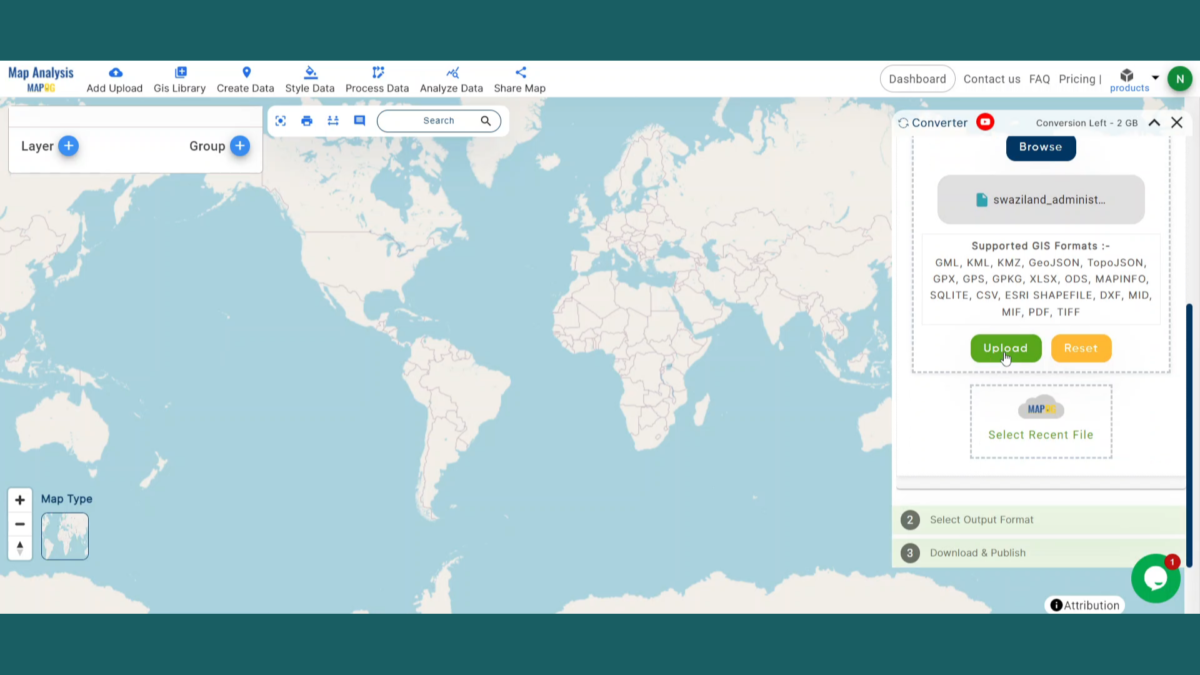Select the Create Data tool
The width and height of the screenshot is (1200, 675).
(245, 78)
